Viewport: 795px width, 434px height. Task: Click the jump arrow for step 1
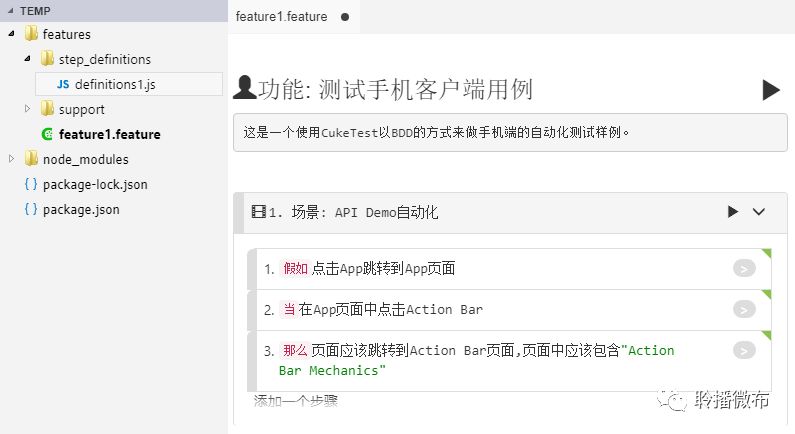pyautogui.click(x=744, y=268)
